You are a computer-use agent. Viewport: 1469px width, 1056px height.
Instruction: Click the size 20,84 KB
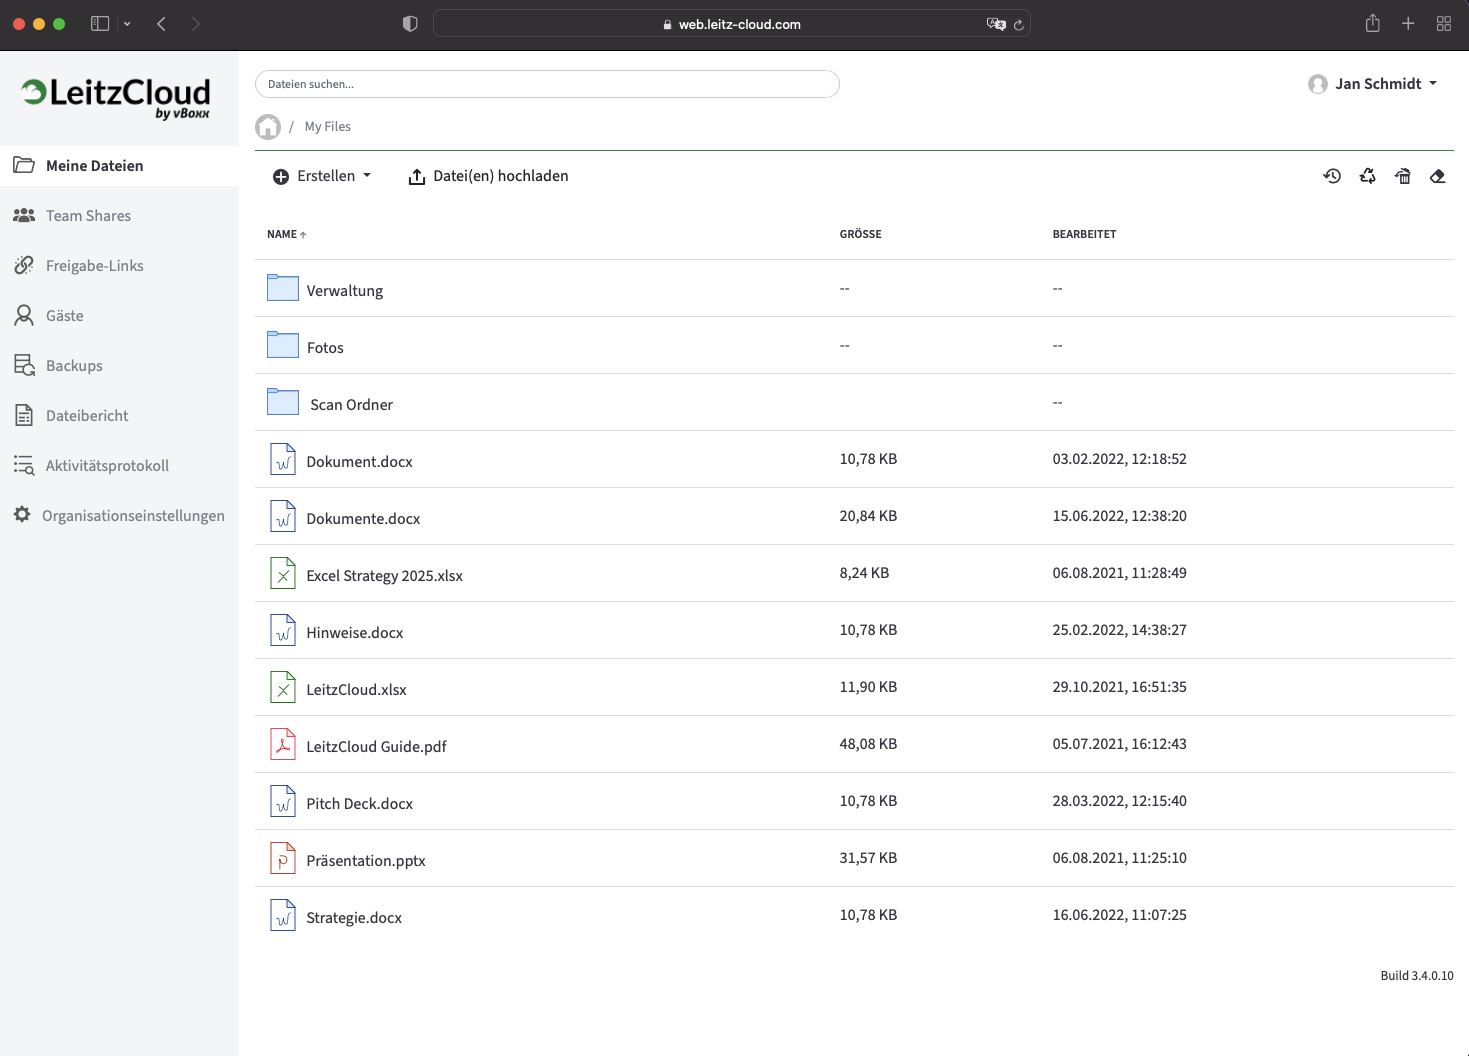869,516
